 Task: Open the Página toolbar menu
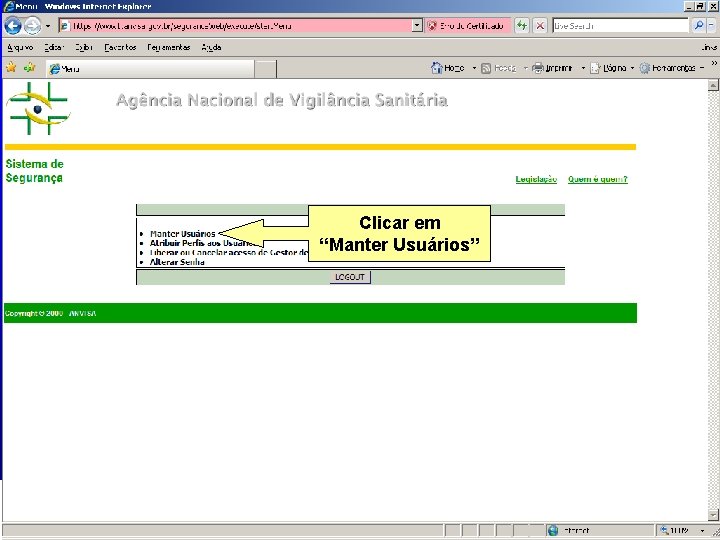pos(612,68)
